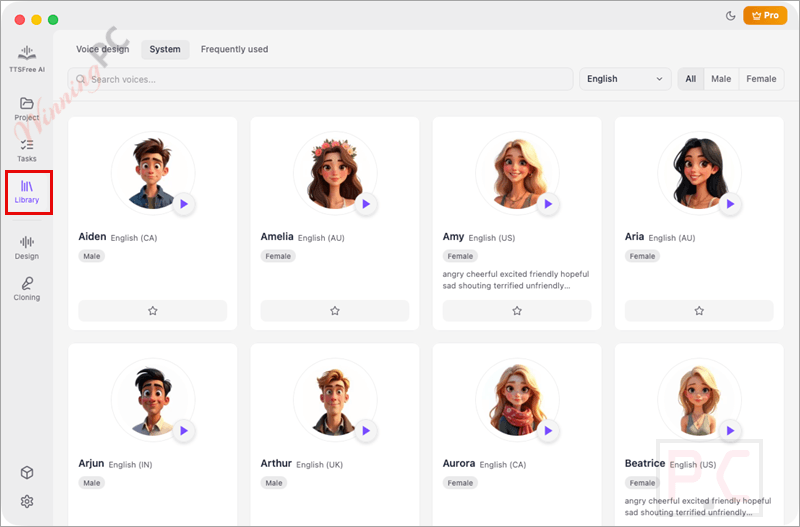Screen dimensions: 800x527
Task: Click Amelia's avatar thumbnail
Action: [335, 173]
